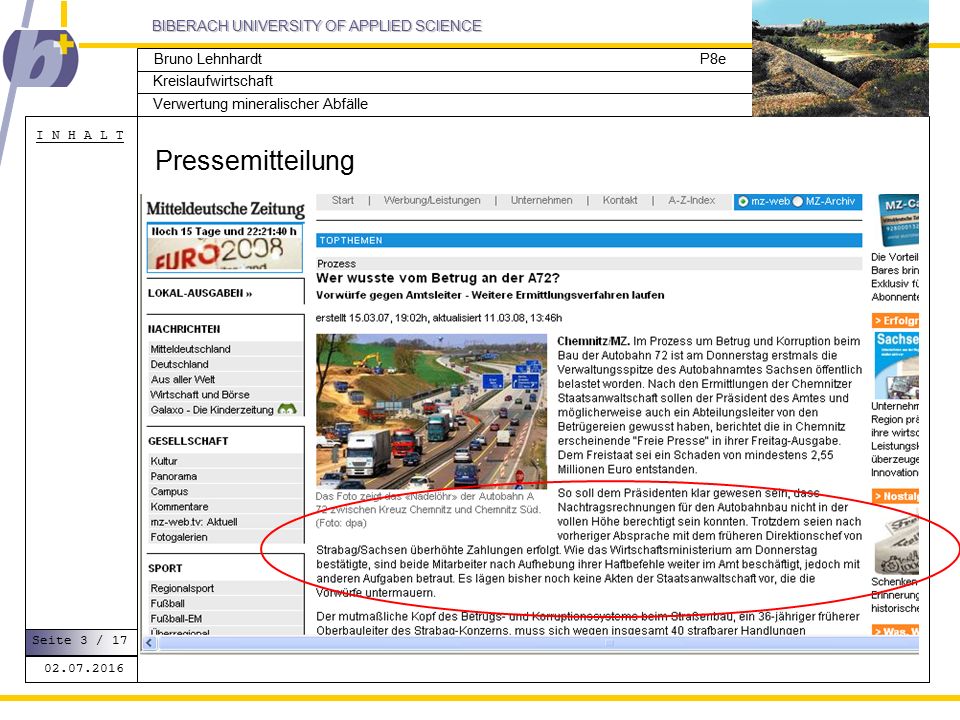Open the Fotogalerien section
The image size is (960, 720).
pyautogui.click(x=179, y=538)
